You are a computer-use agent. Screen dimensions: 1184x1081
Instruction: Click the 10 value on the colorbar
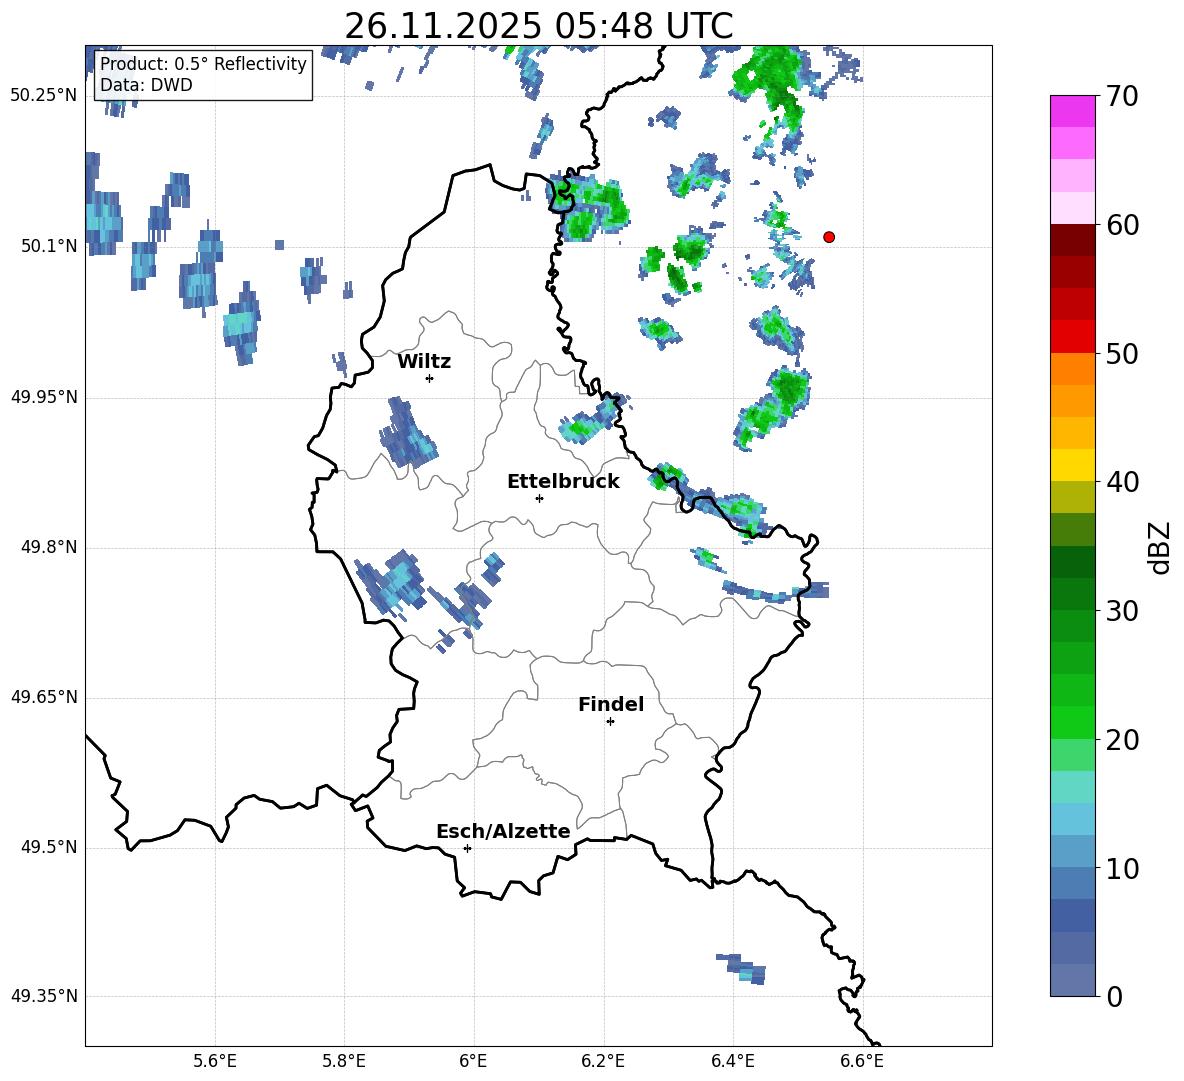click(1122, 868)
